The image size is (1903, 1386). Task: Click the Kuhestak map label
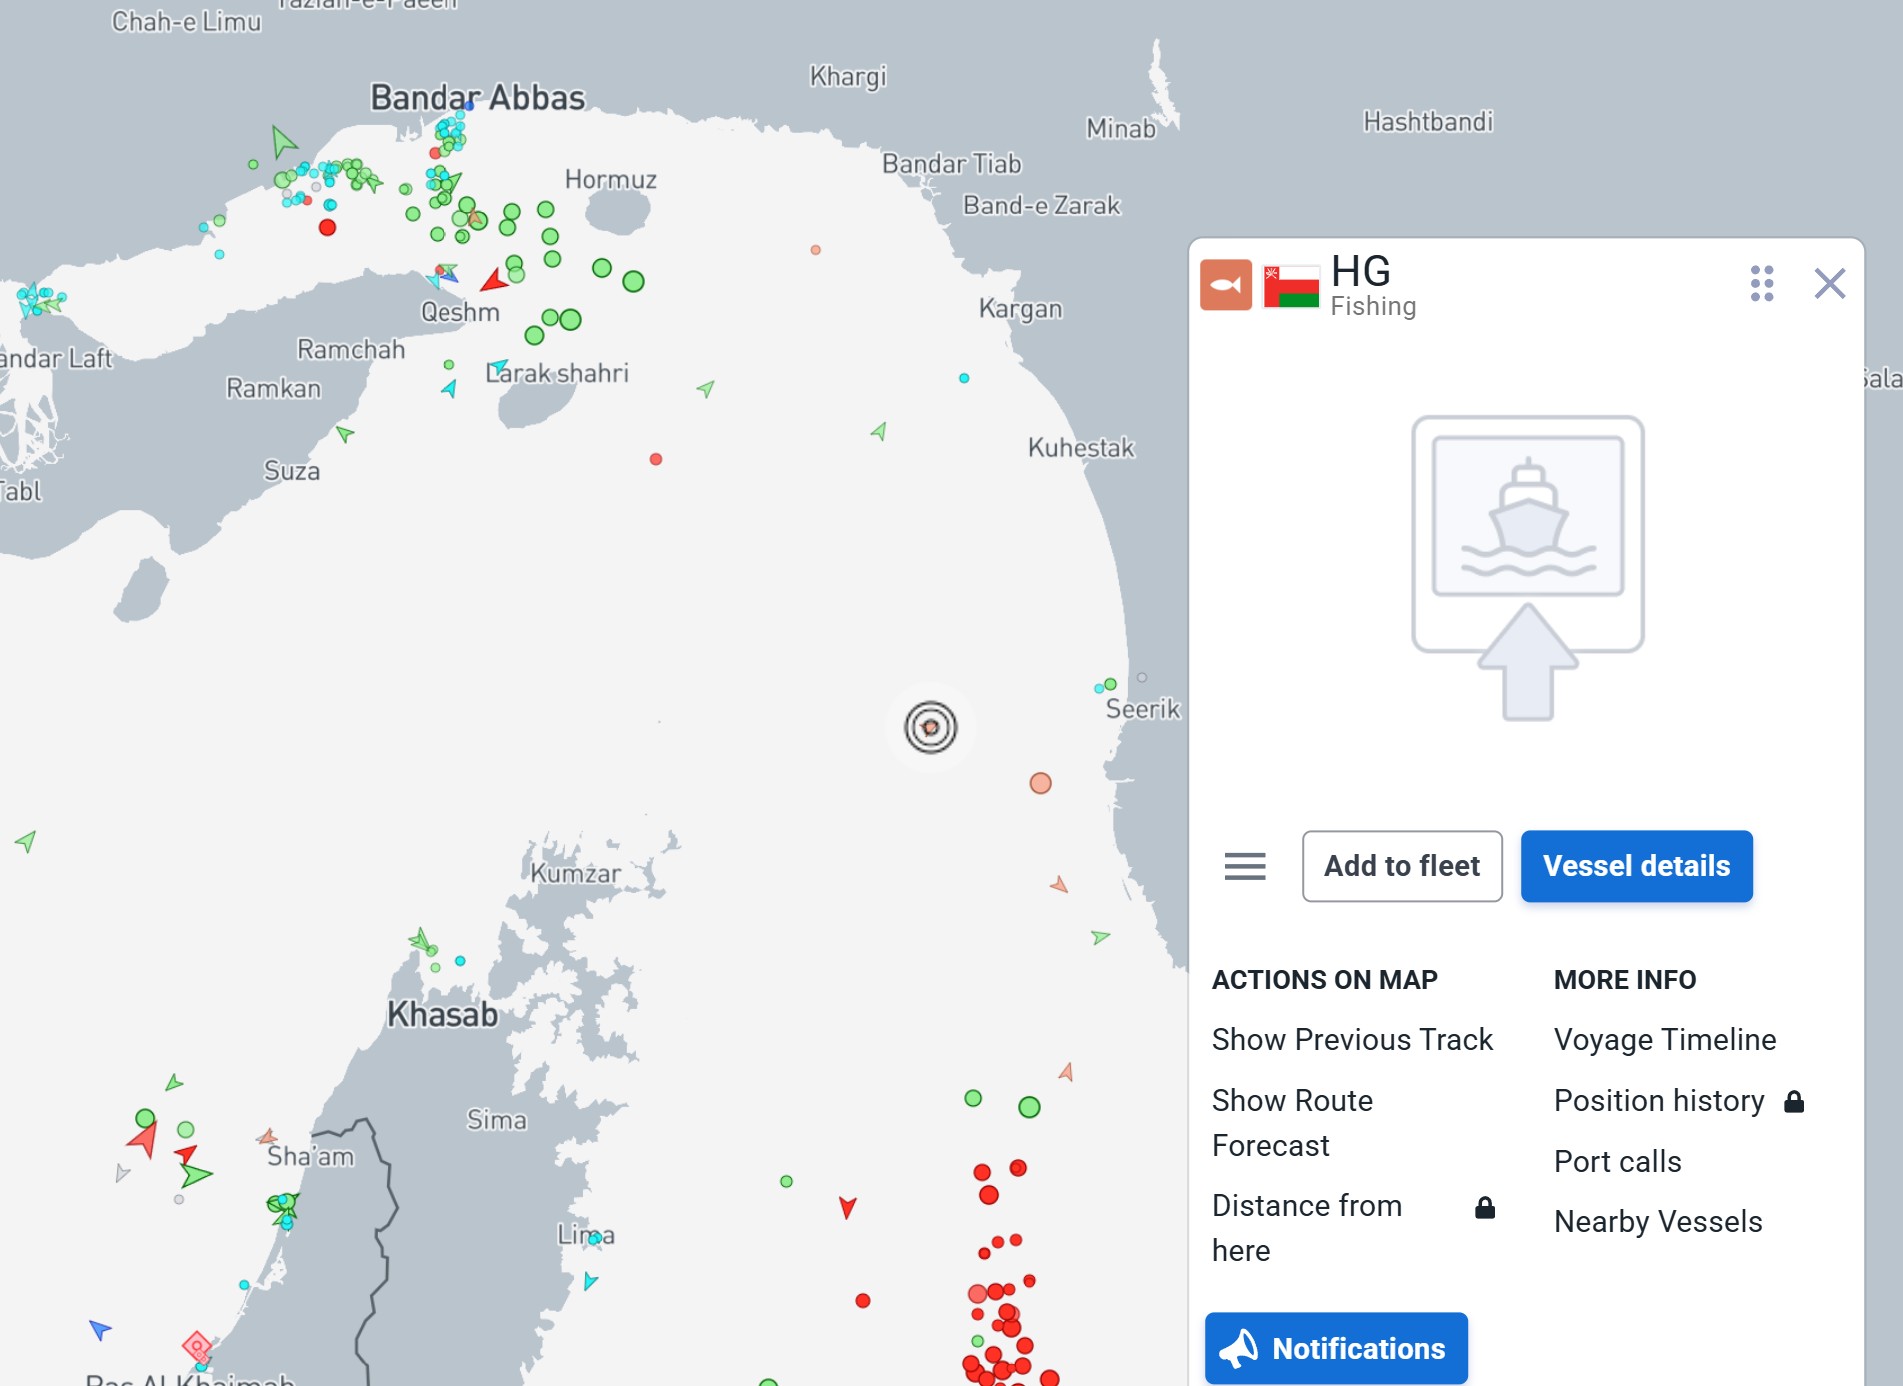1081,448
